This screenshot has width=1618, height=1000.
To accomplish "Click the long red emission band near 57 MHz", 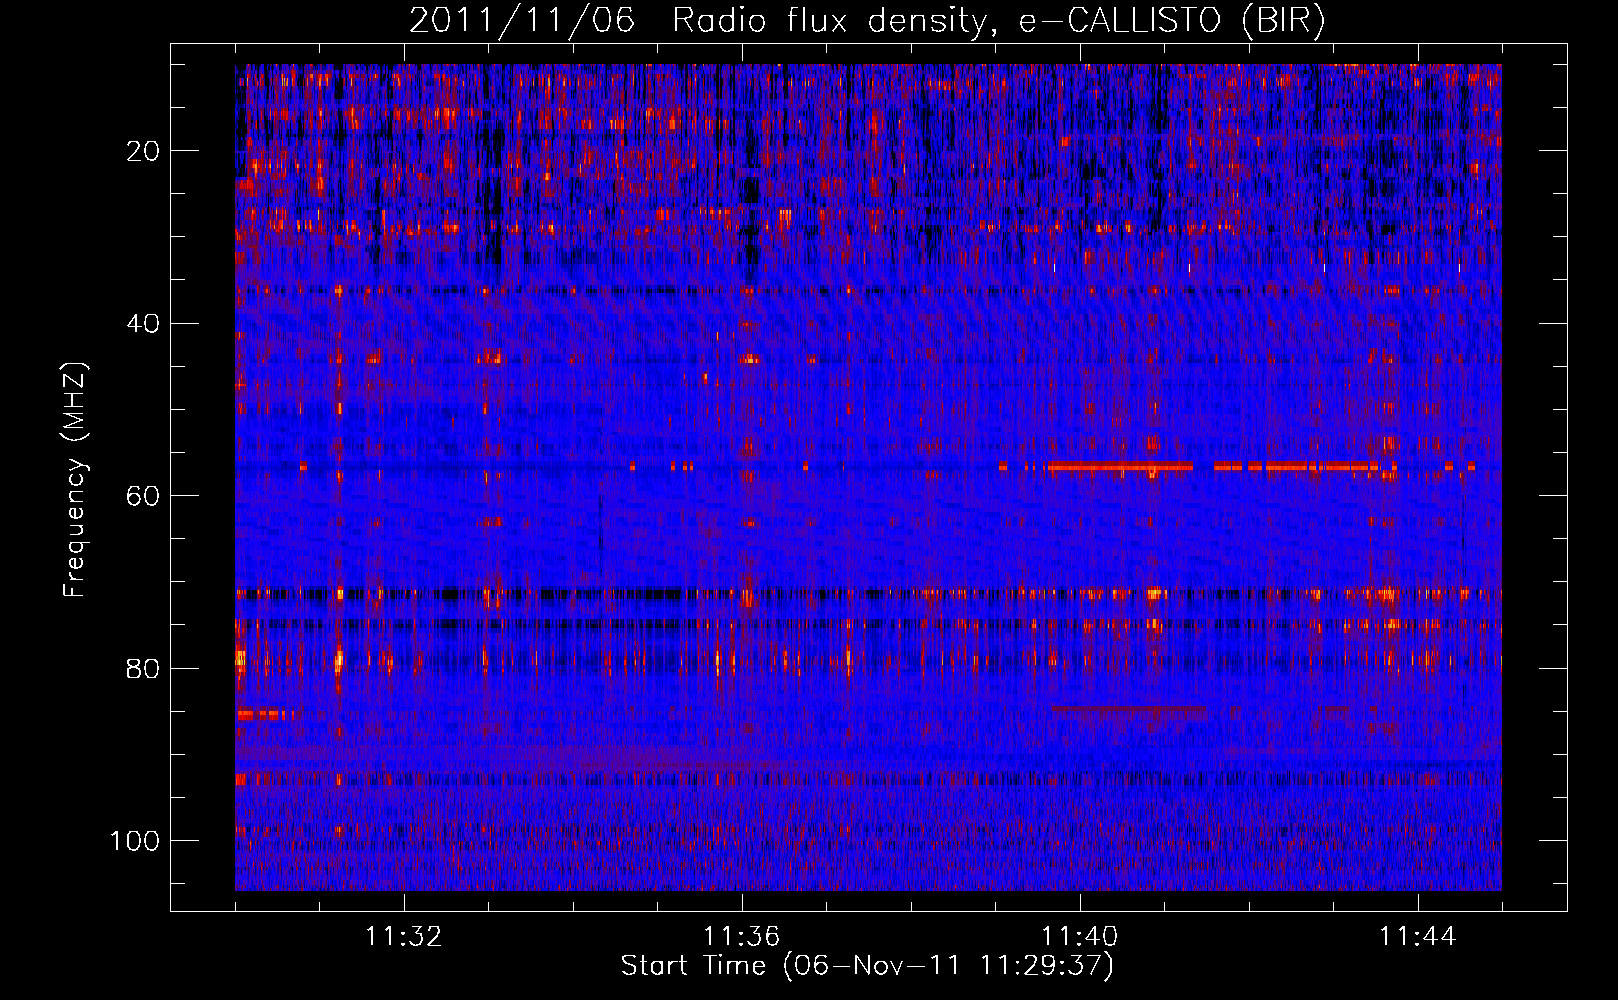I will coord(1120,467).
